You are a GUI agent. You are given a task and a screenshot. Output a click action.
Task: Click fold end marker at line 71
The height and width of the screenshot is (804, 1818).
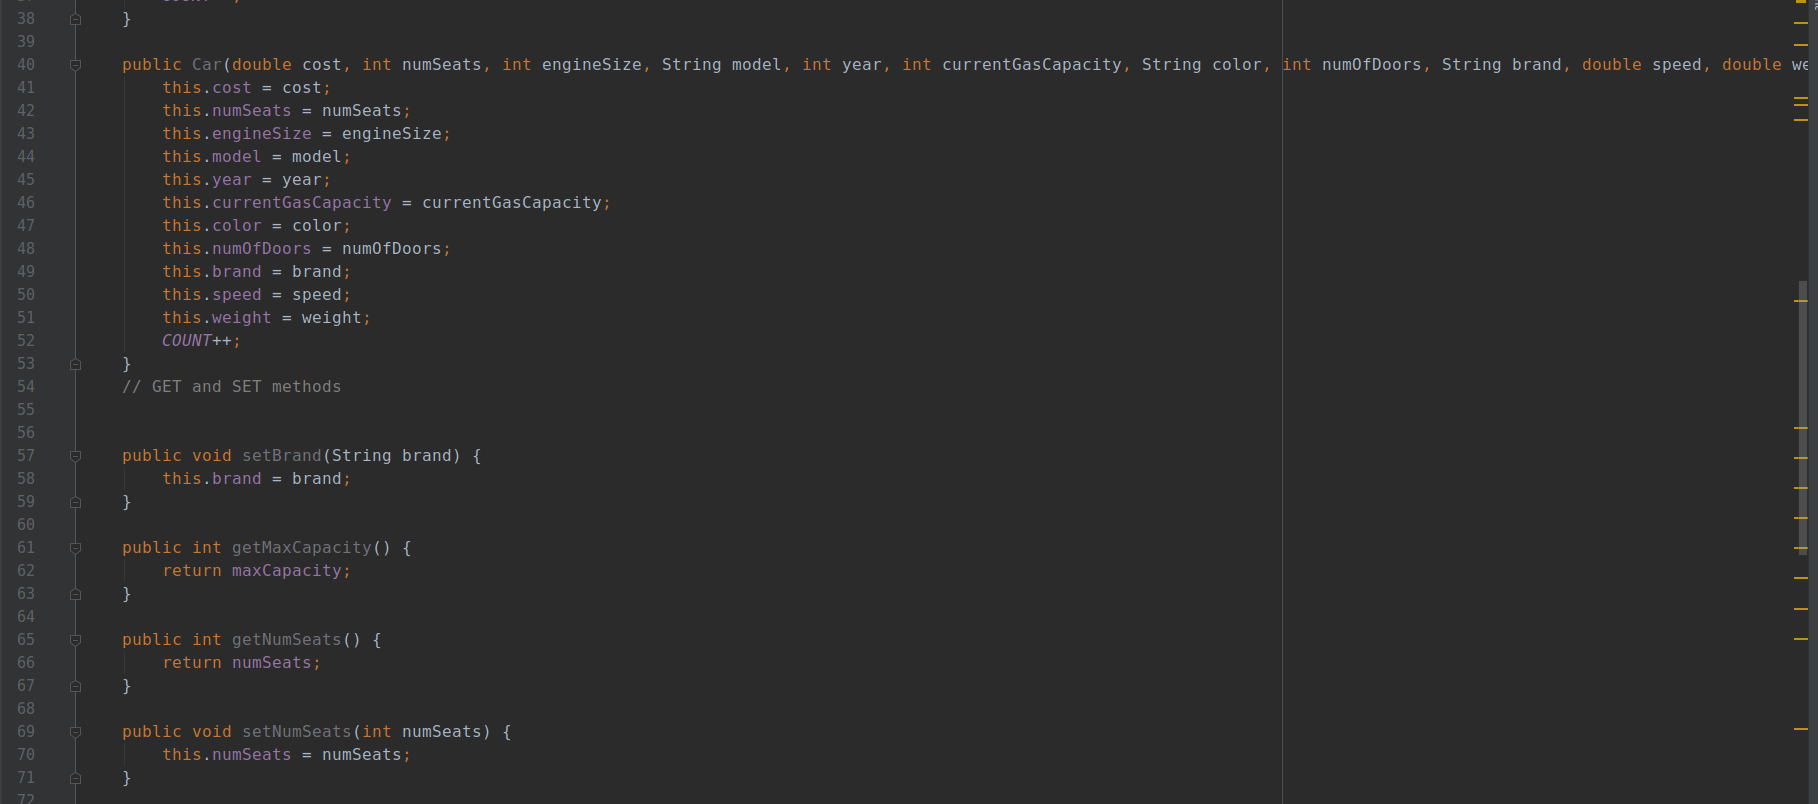tap(75, 778)
